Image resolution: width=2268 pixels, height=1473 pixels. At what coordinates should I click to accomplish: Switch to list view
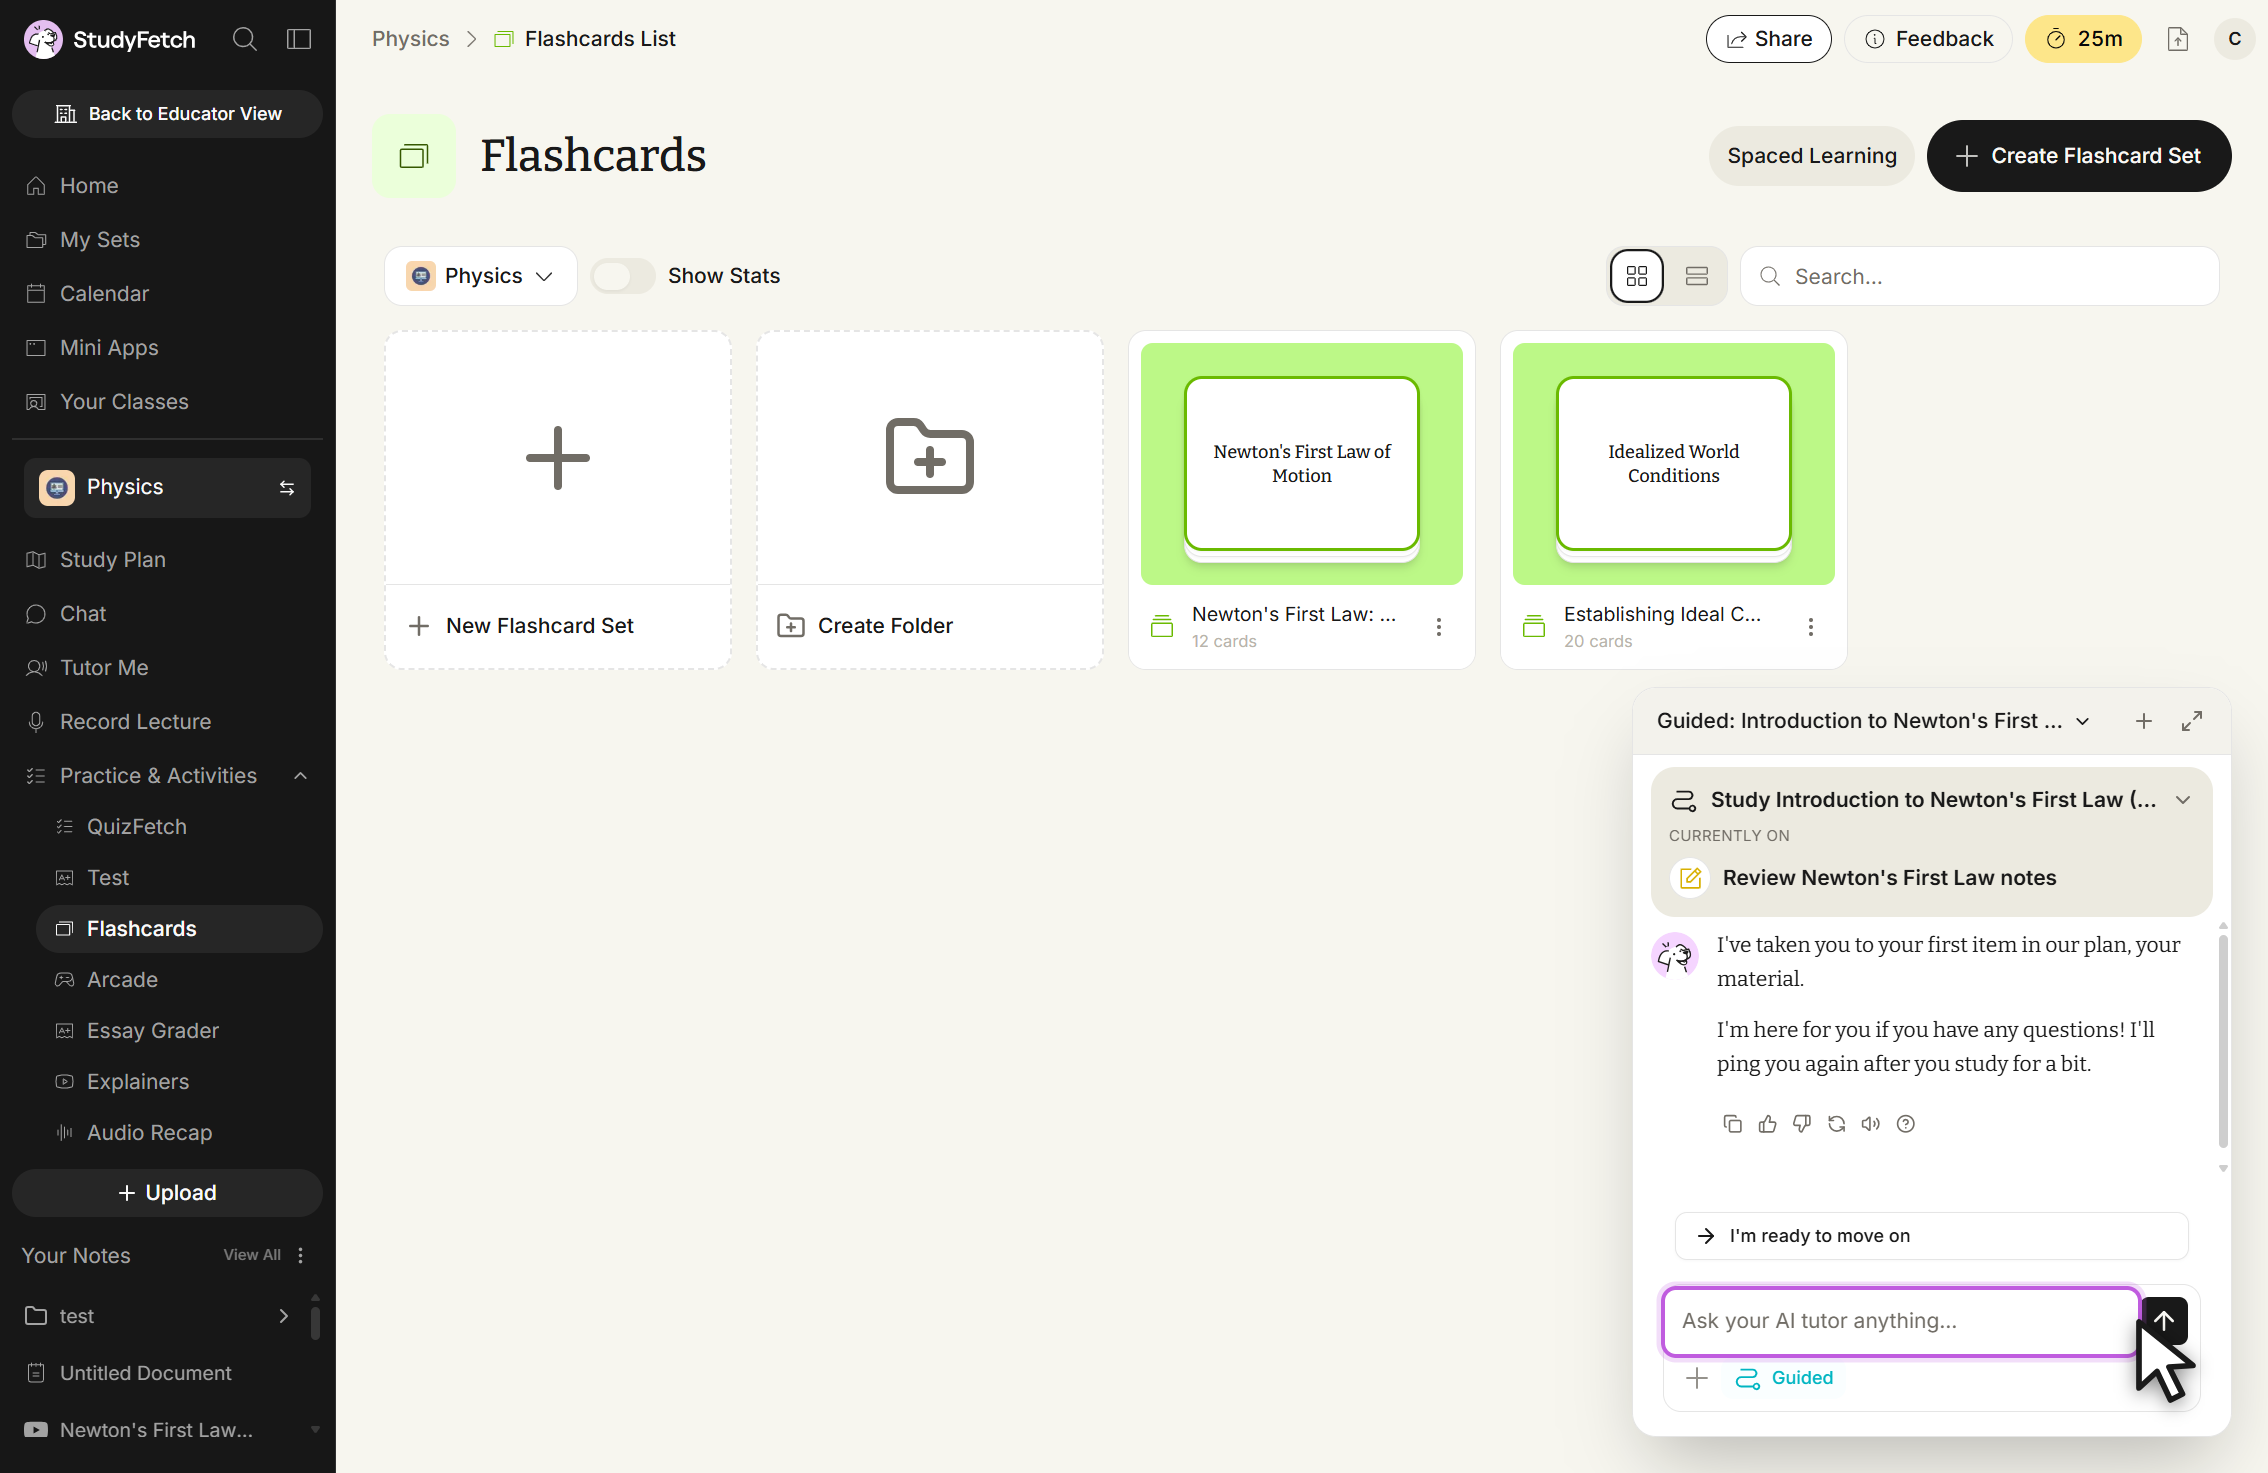point(1697,276)
